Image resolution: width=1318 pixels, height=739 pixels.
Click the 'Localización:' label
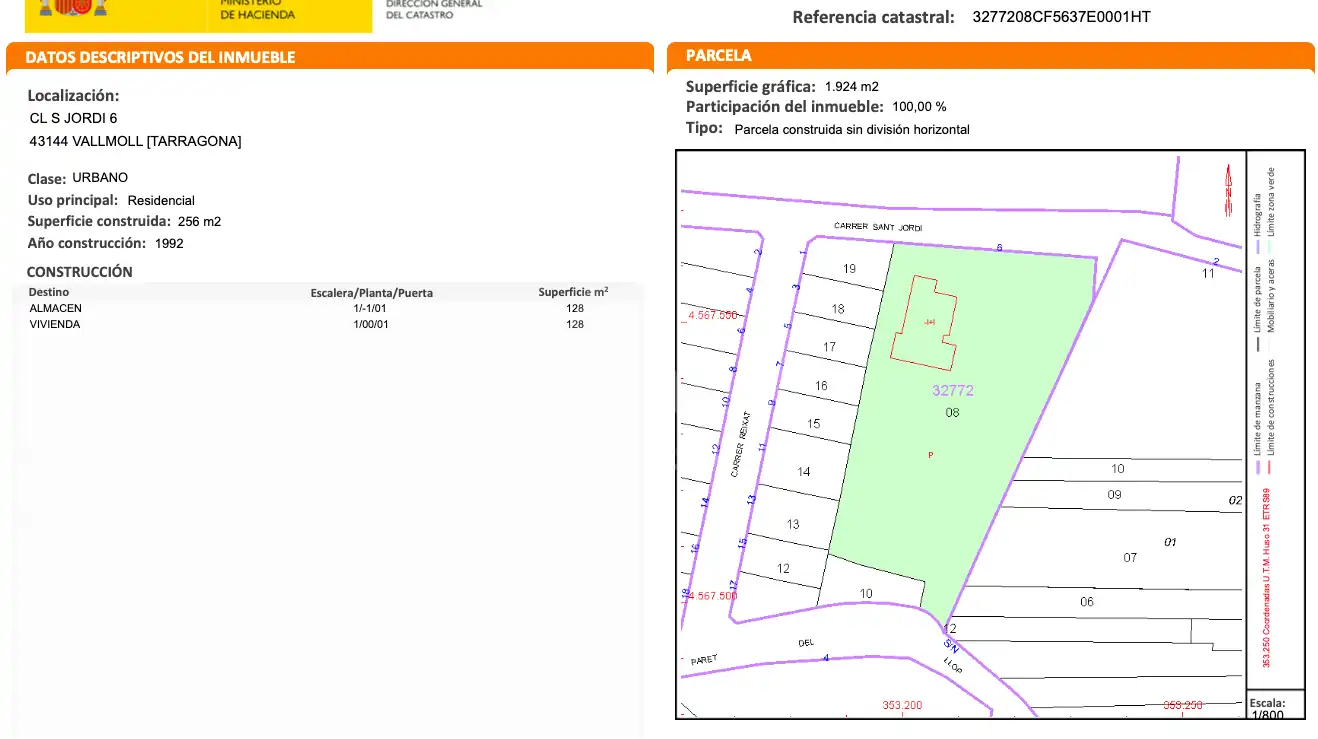[73, 96]
